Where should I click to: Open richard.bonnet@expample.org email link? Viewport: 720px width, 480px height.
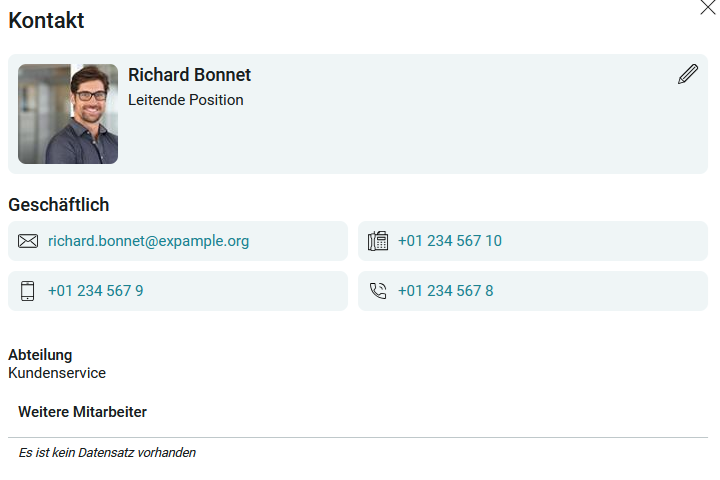[x=148, y=241]
